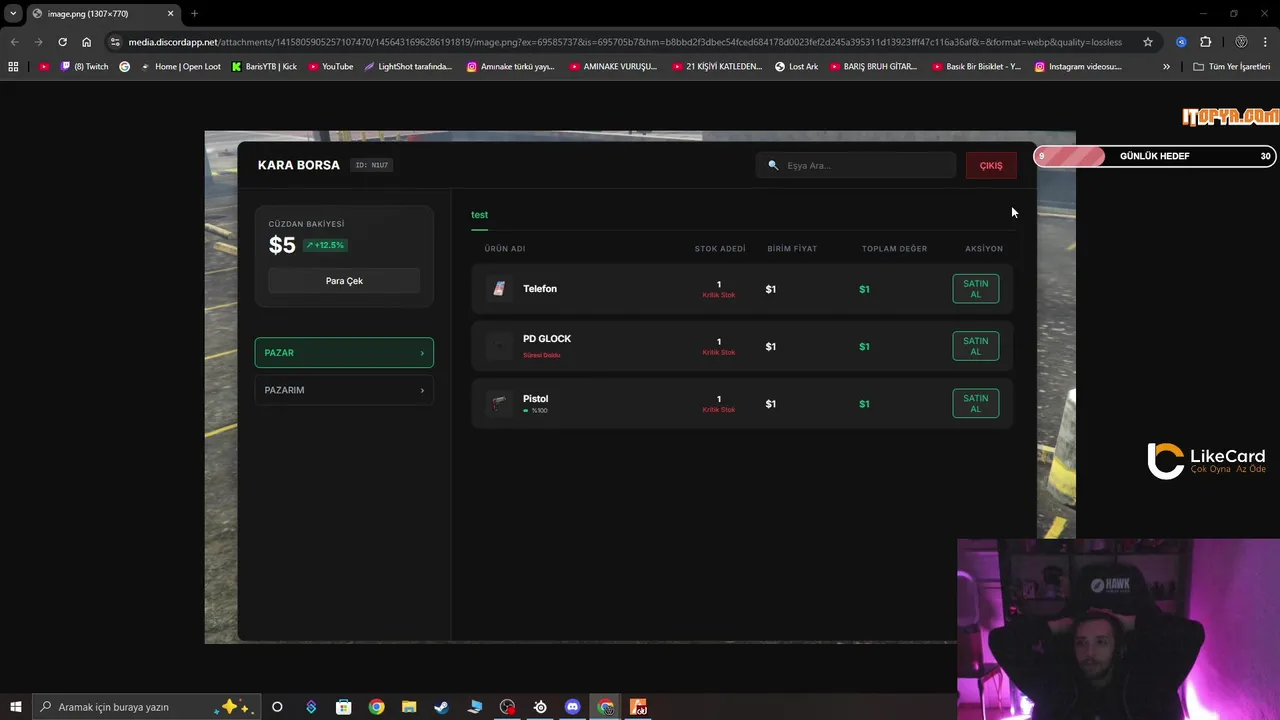Open Steam from the taskbar

tap(441, 707)
